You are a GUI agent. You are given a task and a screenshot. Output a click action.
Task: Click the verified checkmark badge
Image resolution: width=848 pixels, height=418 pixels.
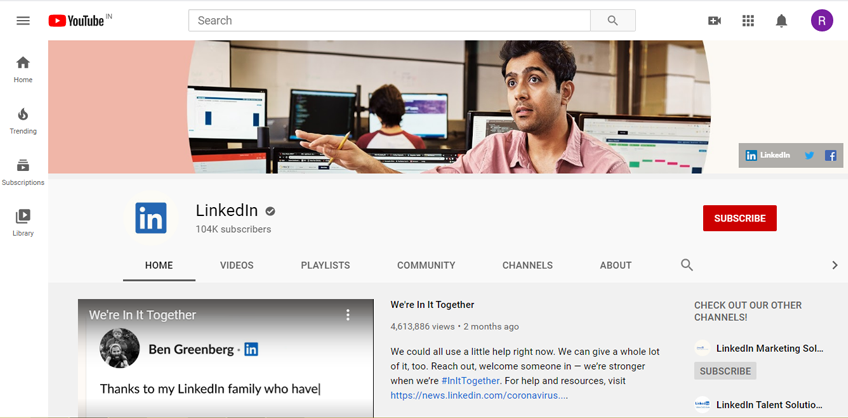[x=270, y=211]
